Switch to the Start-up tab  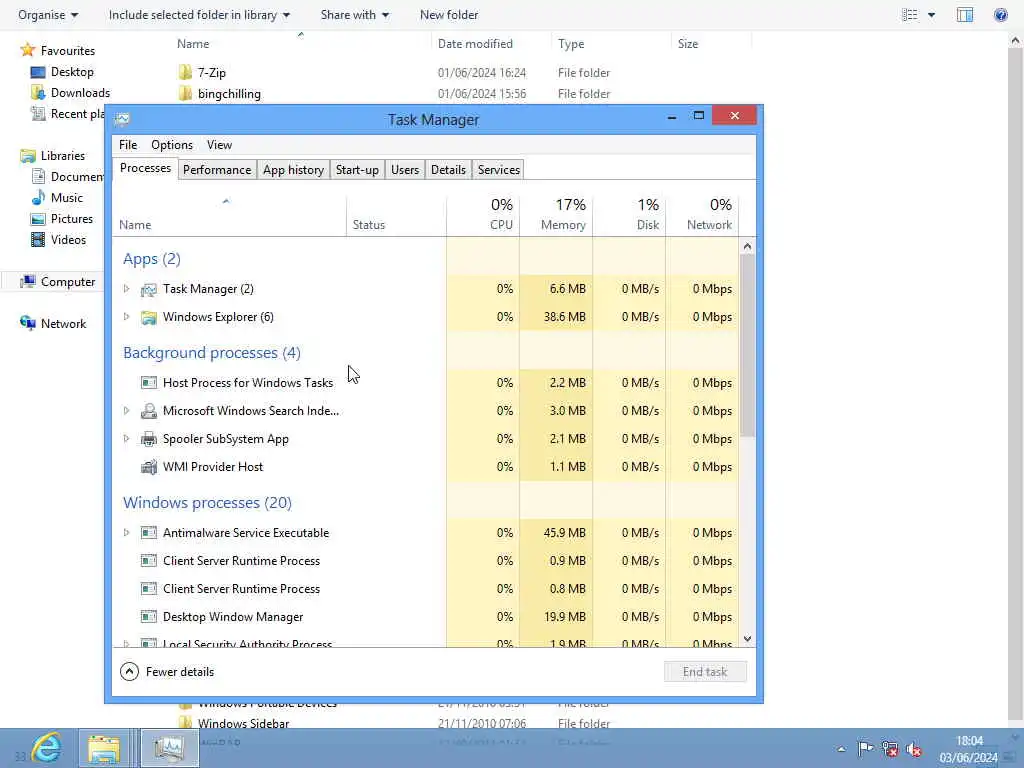pos(357,170)
